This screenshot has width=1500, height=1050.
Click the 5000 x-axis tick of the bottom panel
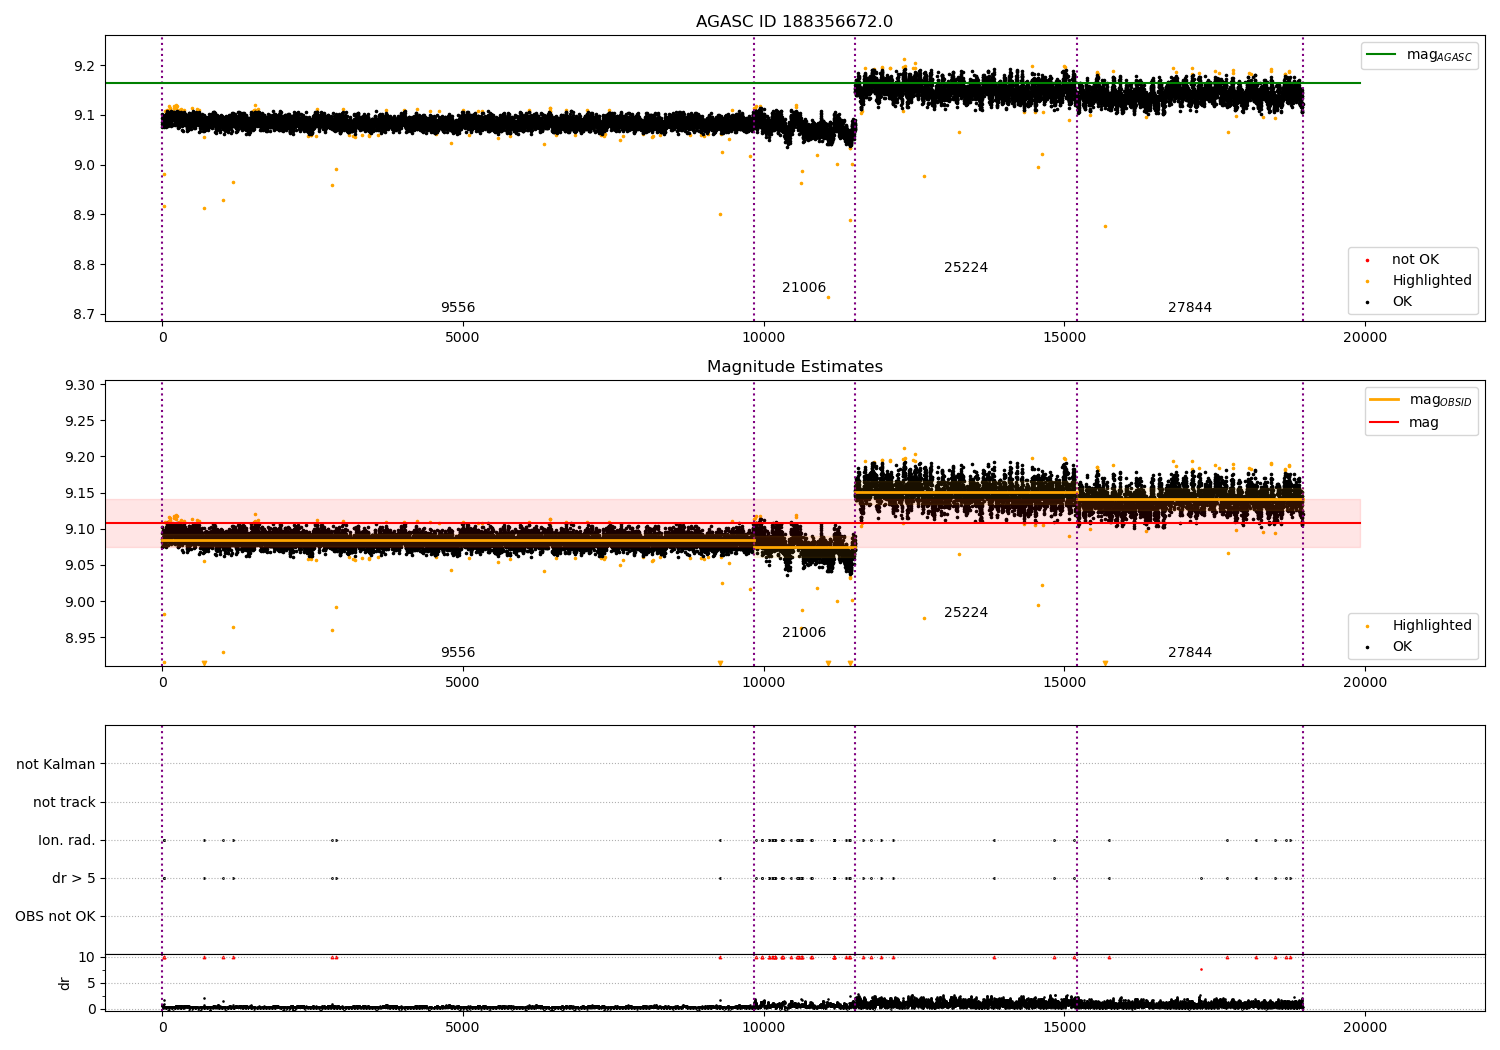point(461,1027)
